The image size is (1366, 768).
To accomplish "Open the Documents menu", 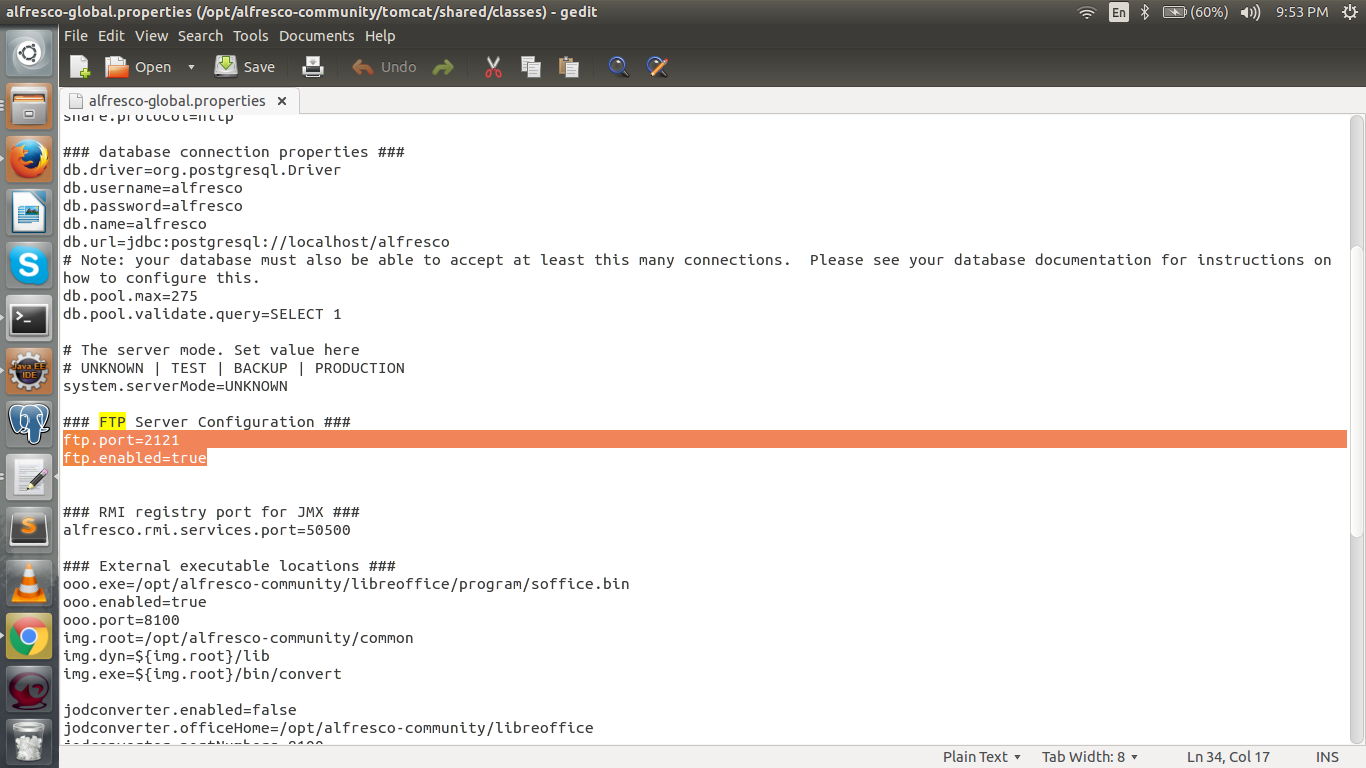I will 316,35.
